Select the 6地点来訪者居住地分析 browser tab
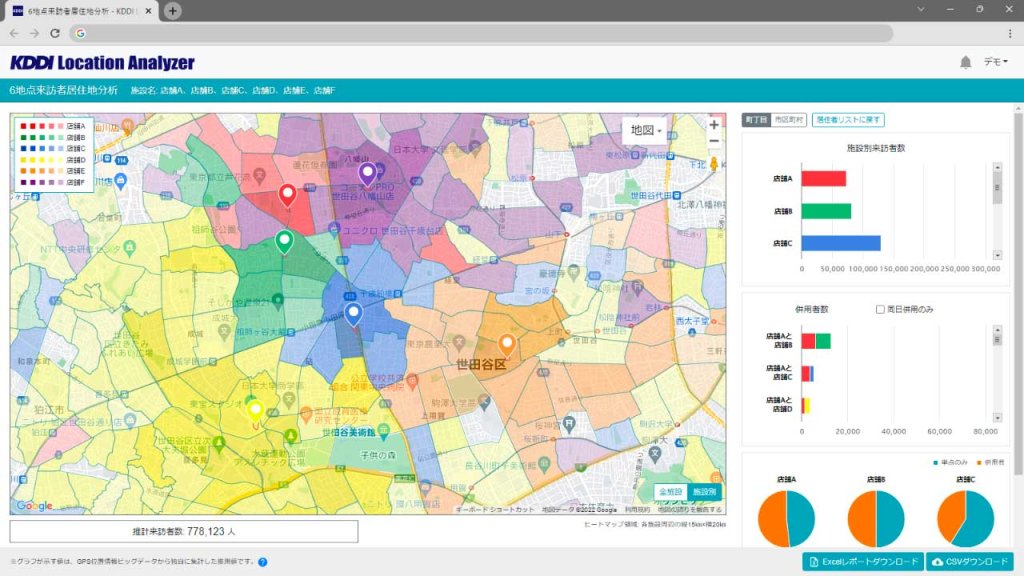This screenshot has height=576, width=1024. coord(75,11)
